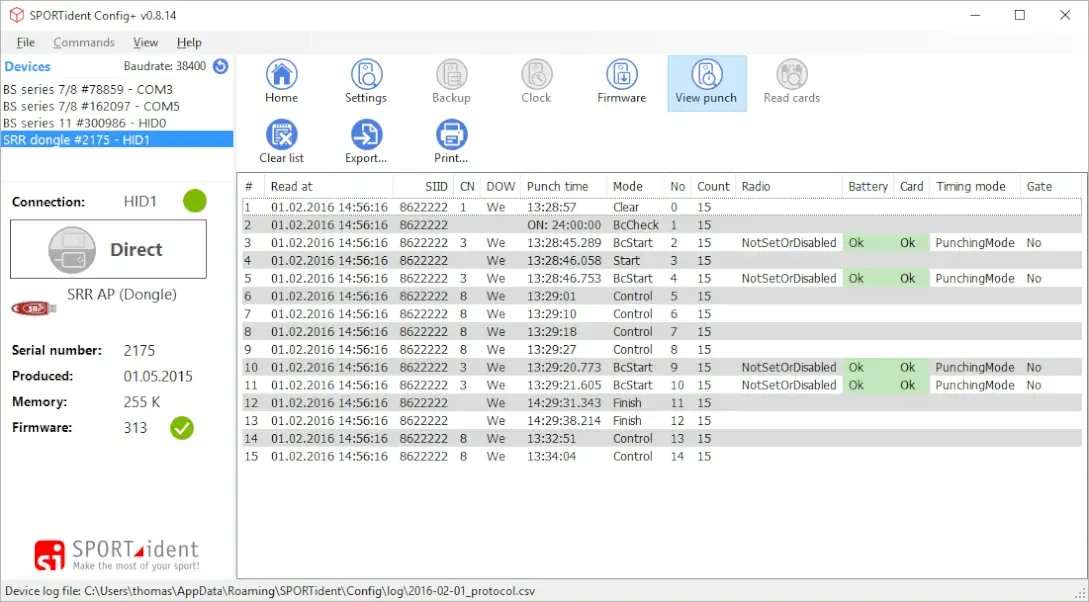This screenshot has width=1089, height=602.
Task: Click the Export icon
Action: [366, 135]
